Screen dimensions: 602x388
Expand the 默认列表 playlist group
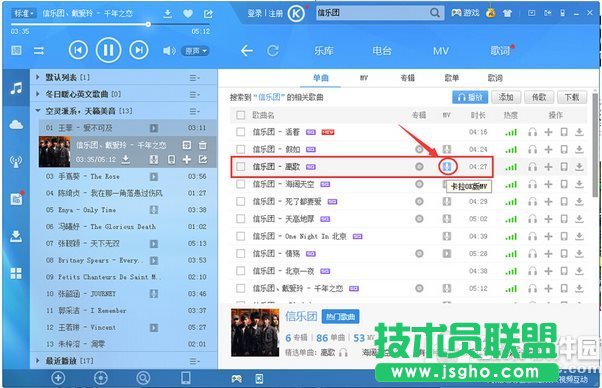tap(37, 78)
